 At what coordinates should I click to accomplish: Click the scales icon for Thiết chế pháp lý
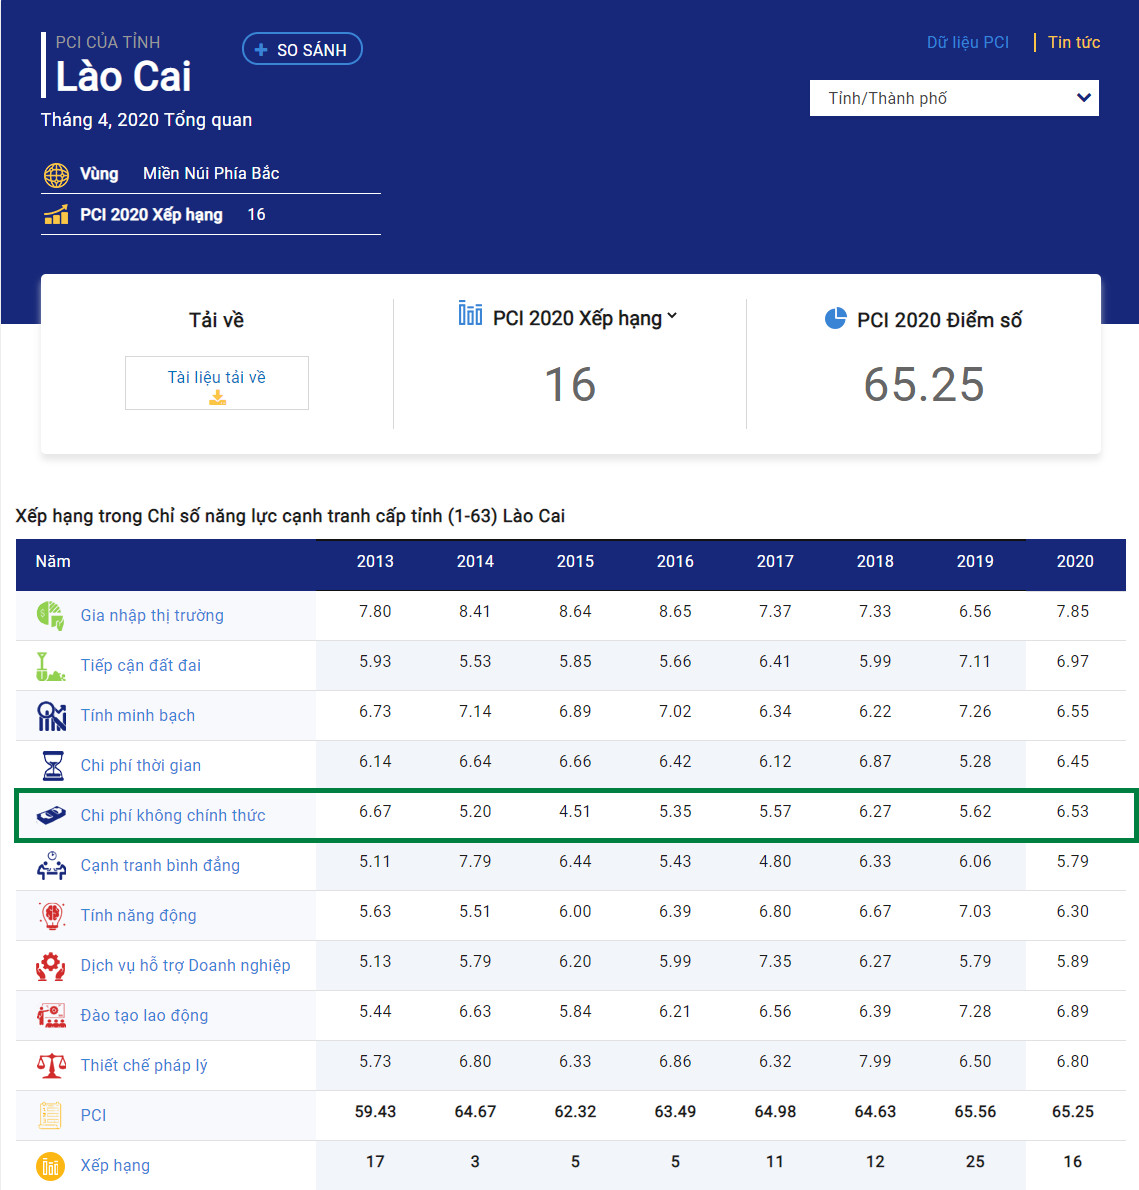pyautogui.click(x=51, y=1066)
